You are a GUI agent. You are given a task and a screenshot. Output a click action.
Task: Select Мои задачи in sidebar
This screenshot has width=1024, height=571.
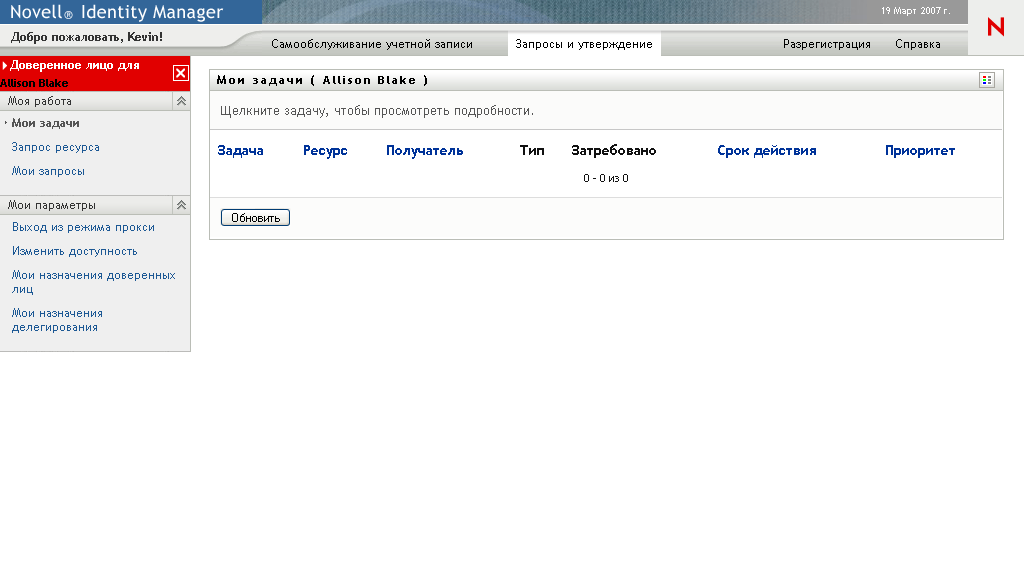[x=45, y=123]
